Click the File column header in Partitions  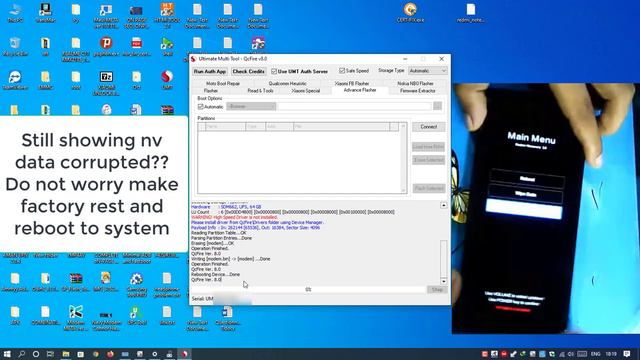point(341,127)
